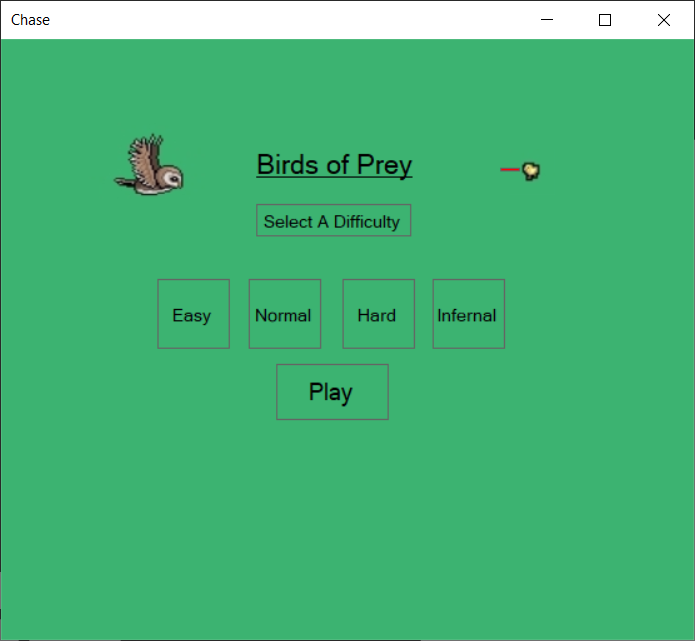Maximize the Chase window
The height and width of the screenshot is (641, 695).
pos(605,20)
